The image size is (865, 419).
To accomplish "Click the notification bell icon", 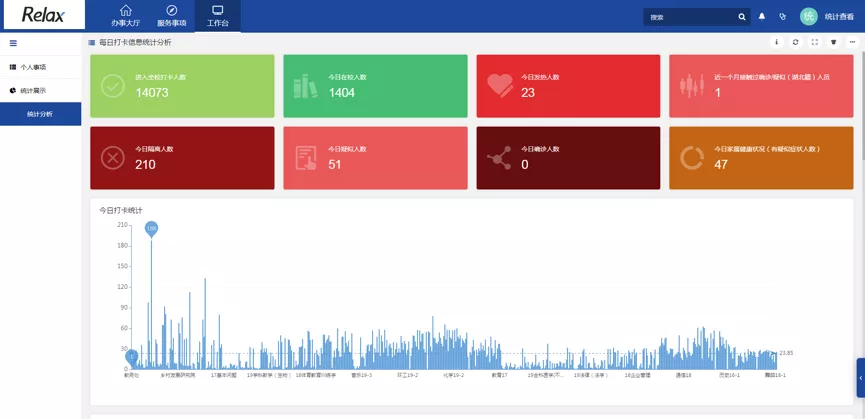I will coord(762,17).
